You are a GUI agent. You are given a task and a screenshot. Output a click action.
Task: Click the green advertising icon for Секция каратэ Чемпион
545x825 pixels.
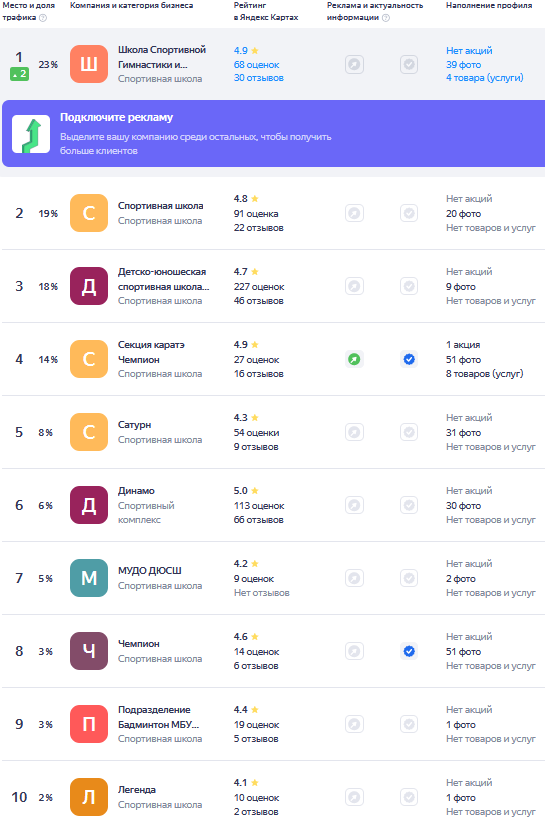355,359
